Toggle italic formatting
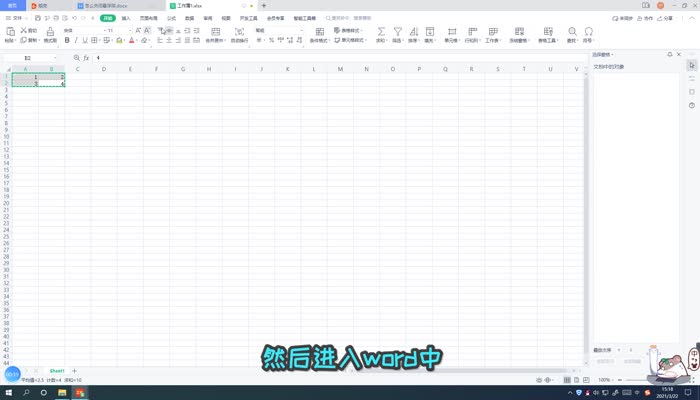700x400 pixels. [76, 40]
